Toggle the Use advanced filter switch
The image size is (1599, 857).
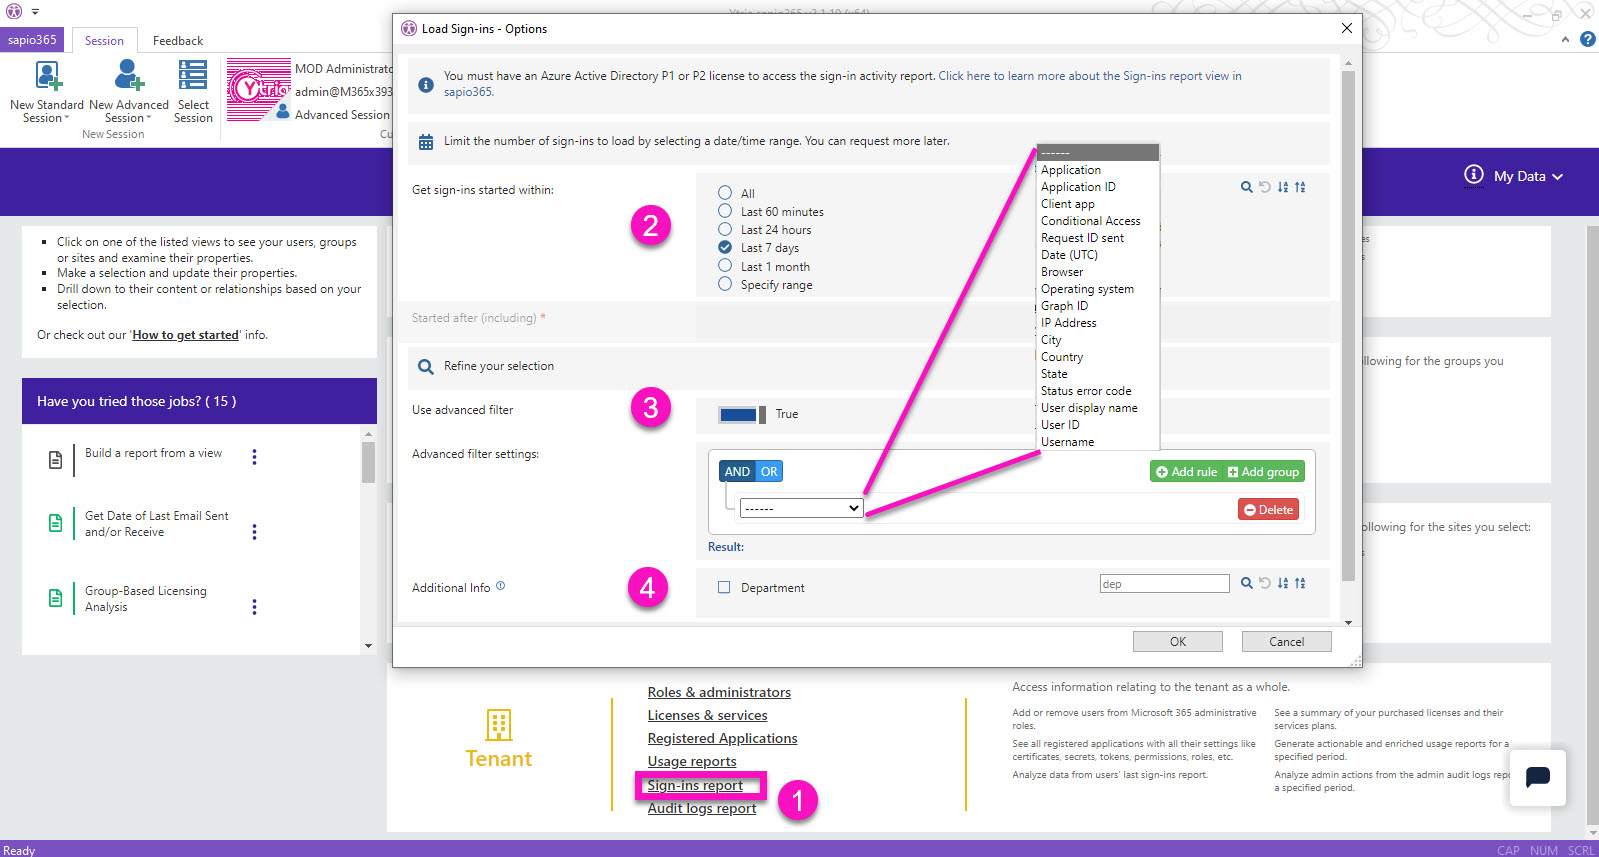click(x=742, y=414)
